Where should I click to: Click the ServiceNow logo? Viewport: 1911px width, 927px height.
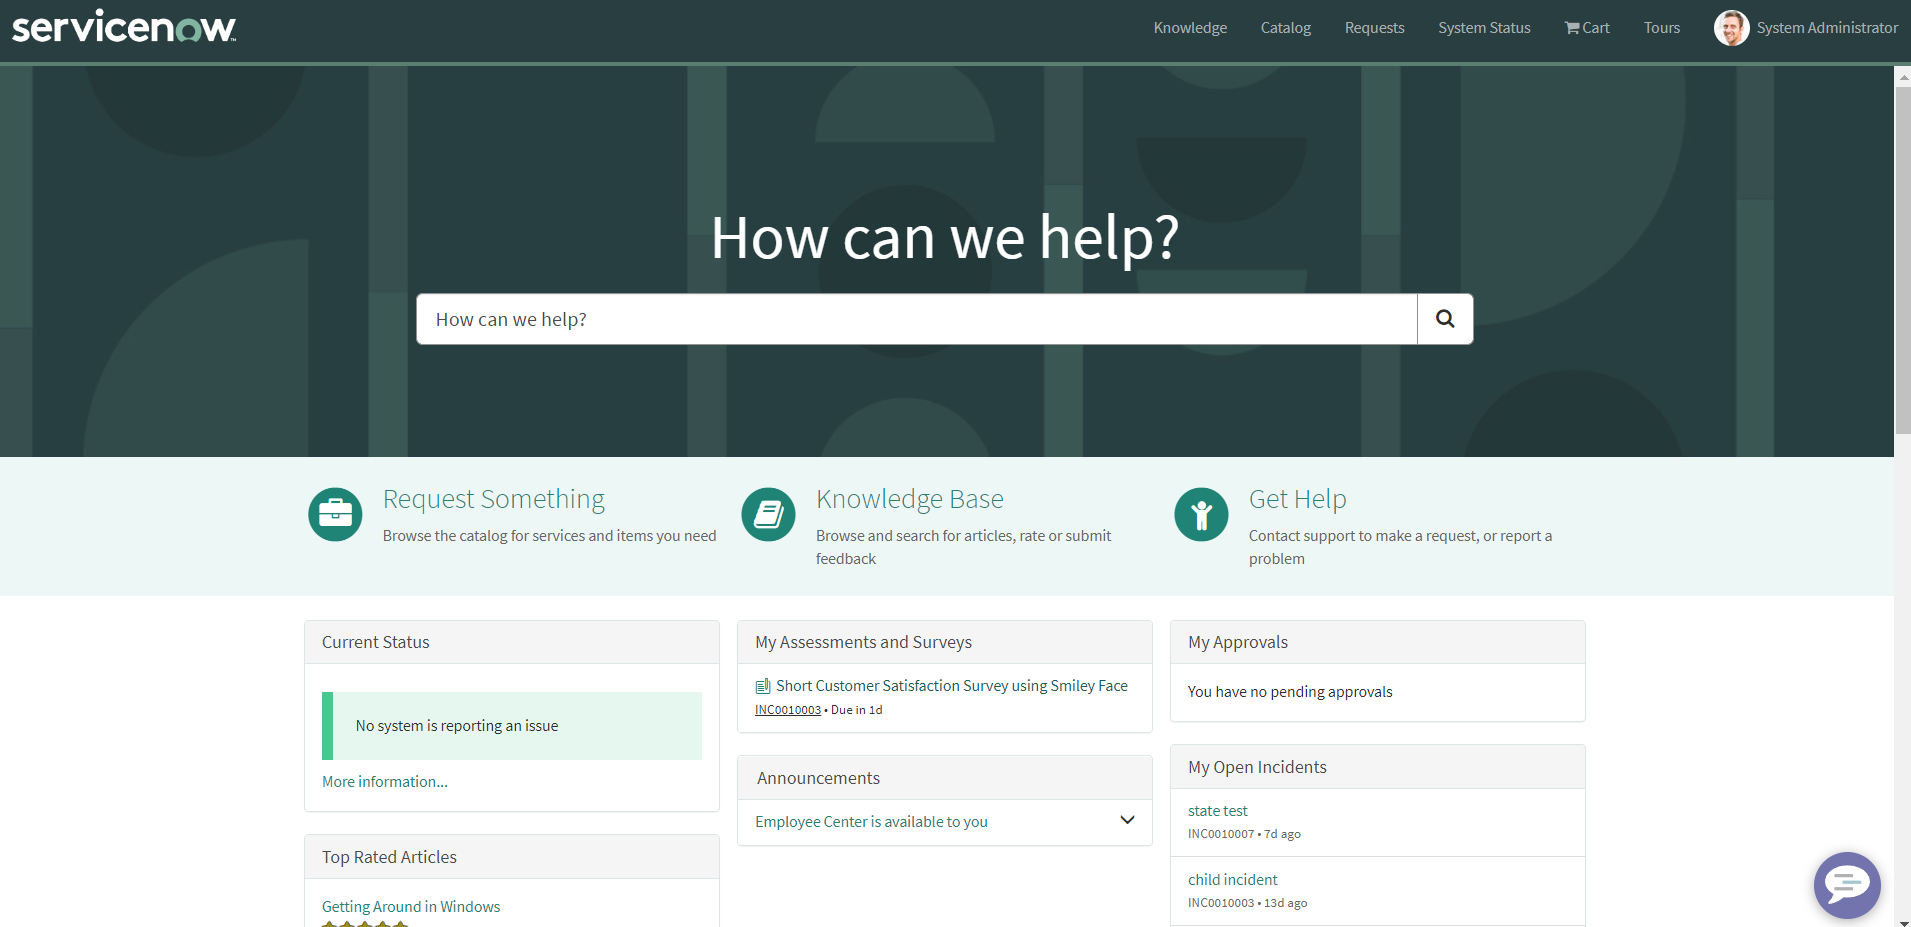pyautogui.click(x=124, y=27)
